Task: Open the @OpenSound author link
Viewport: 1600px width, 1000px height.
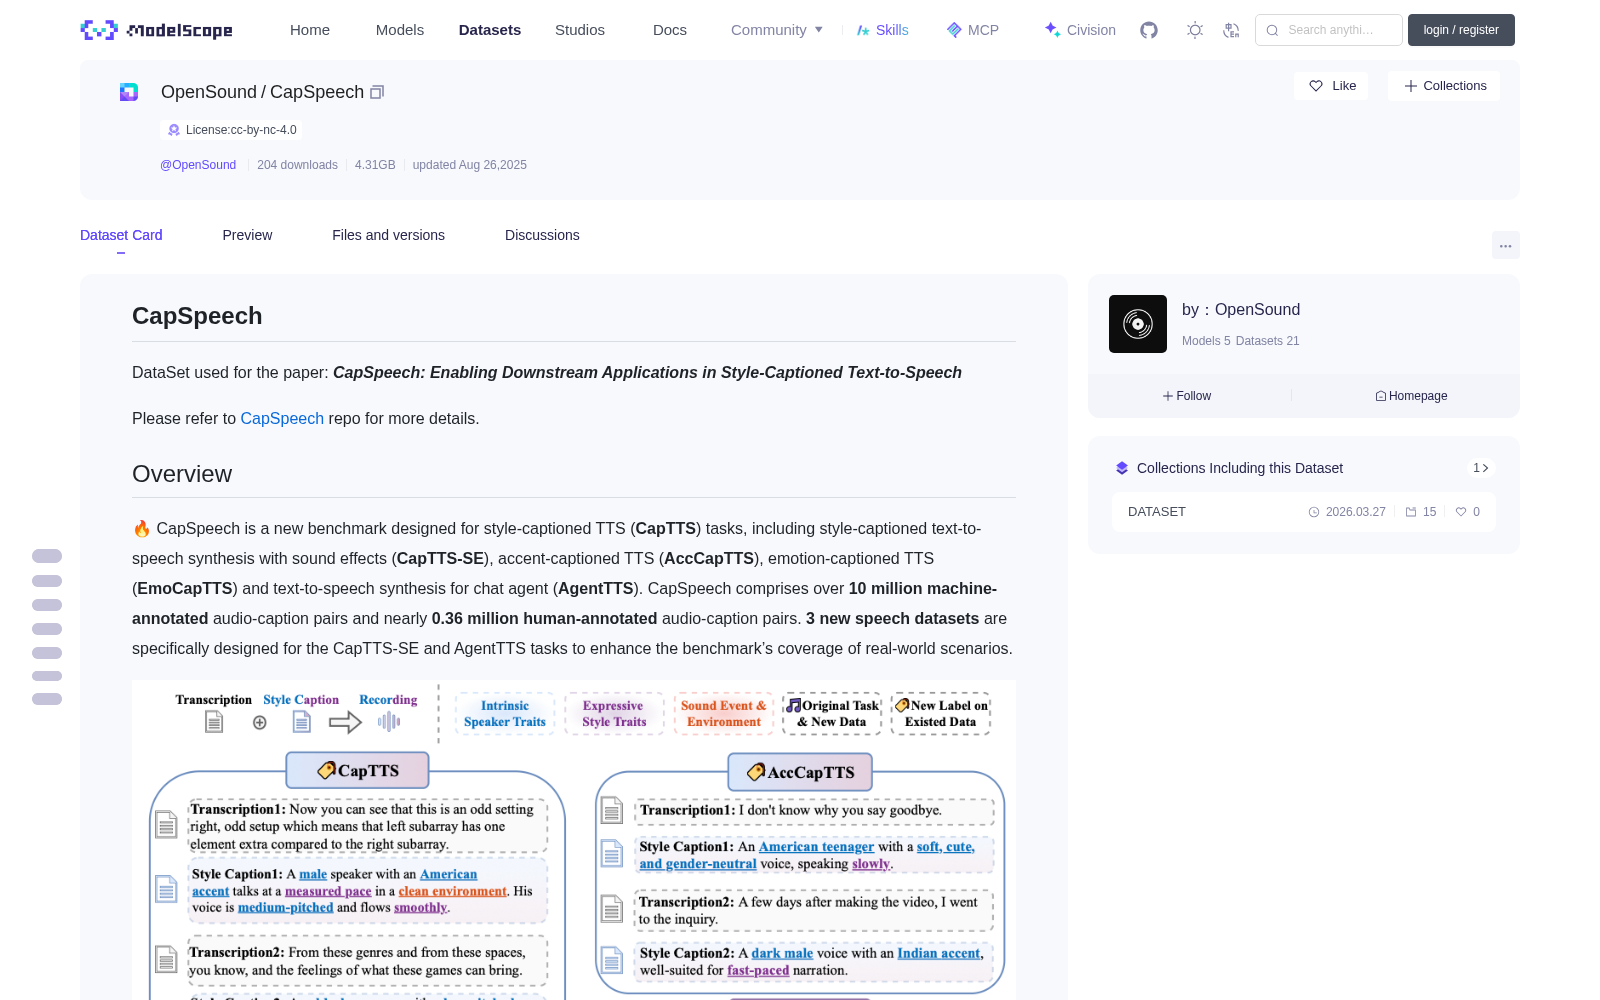Action: coord(198,165)
